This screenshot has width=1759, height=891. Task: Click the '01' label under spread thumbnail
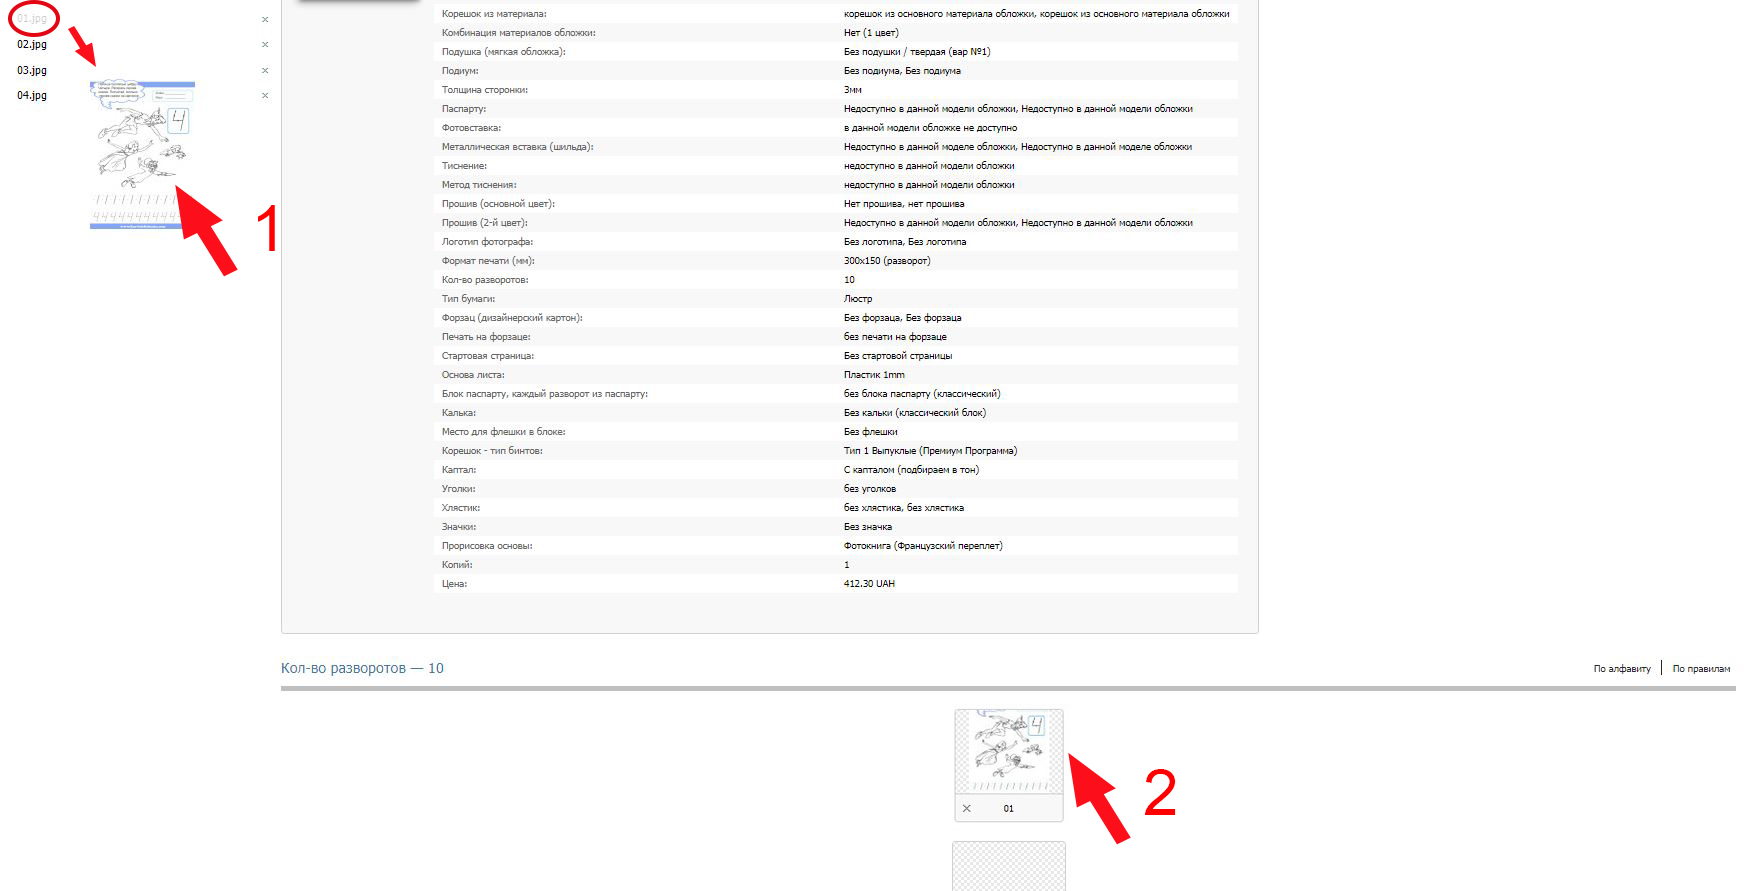click(x=1008, y=809)
